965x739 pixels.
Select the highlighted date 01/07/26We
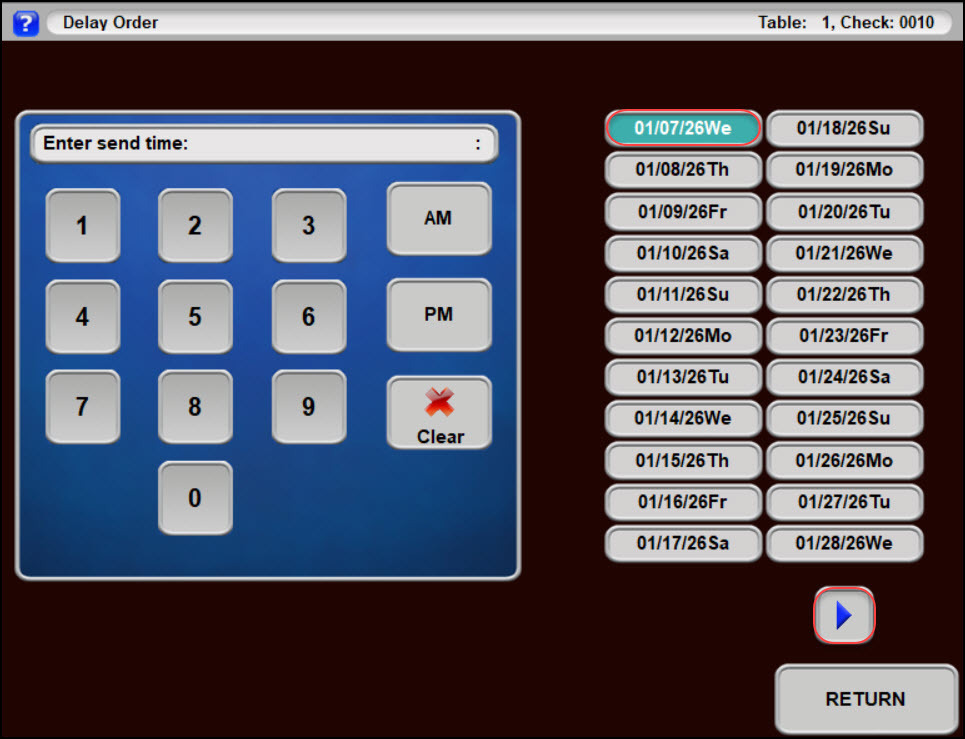(683, 128)
